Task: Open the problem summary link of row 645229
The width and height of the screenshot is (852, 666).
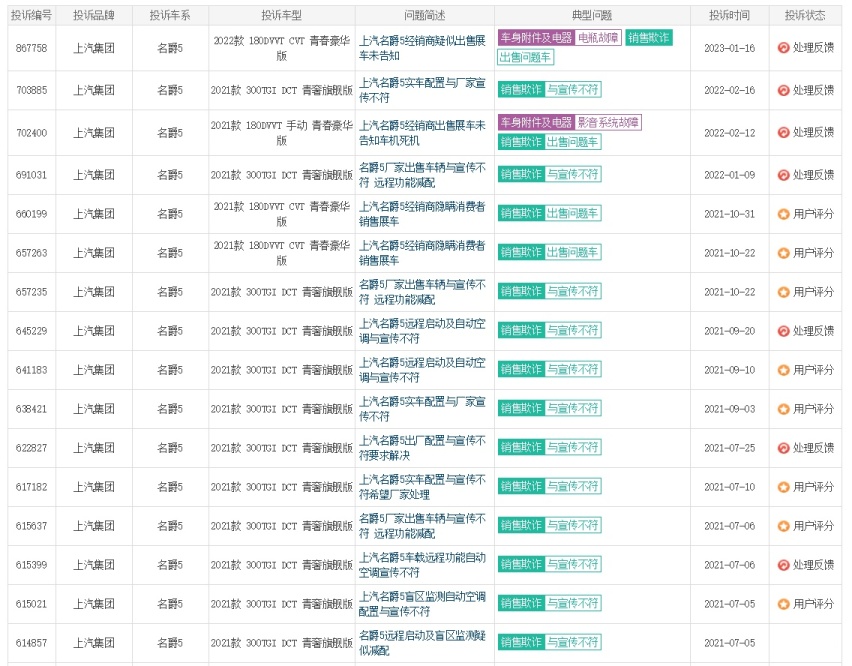Action: (x=422, y=331)
